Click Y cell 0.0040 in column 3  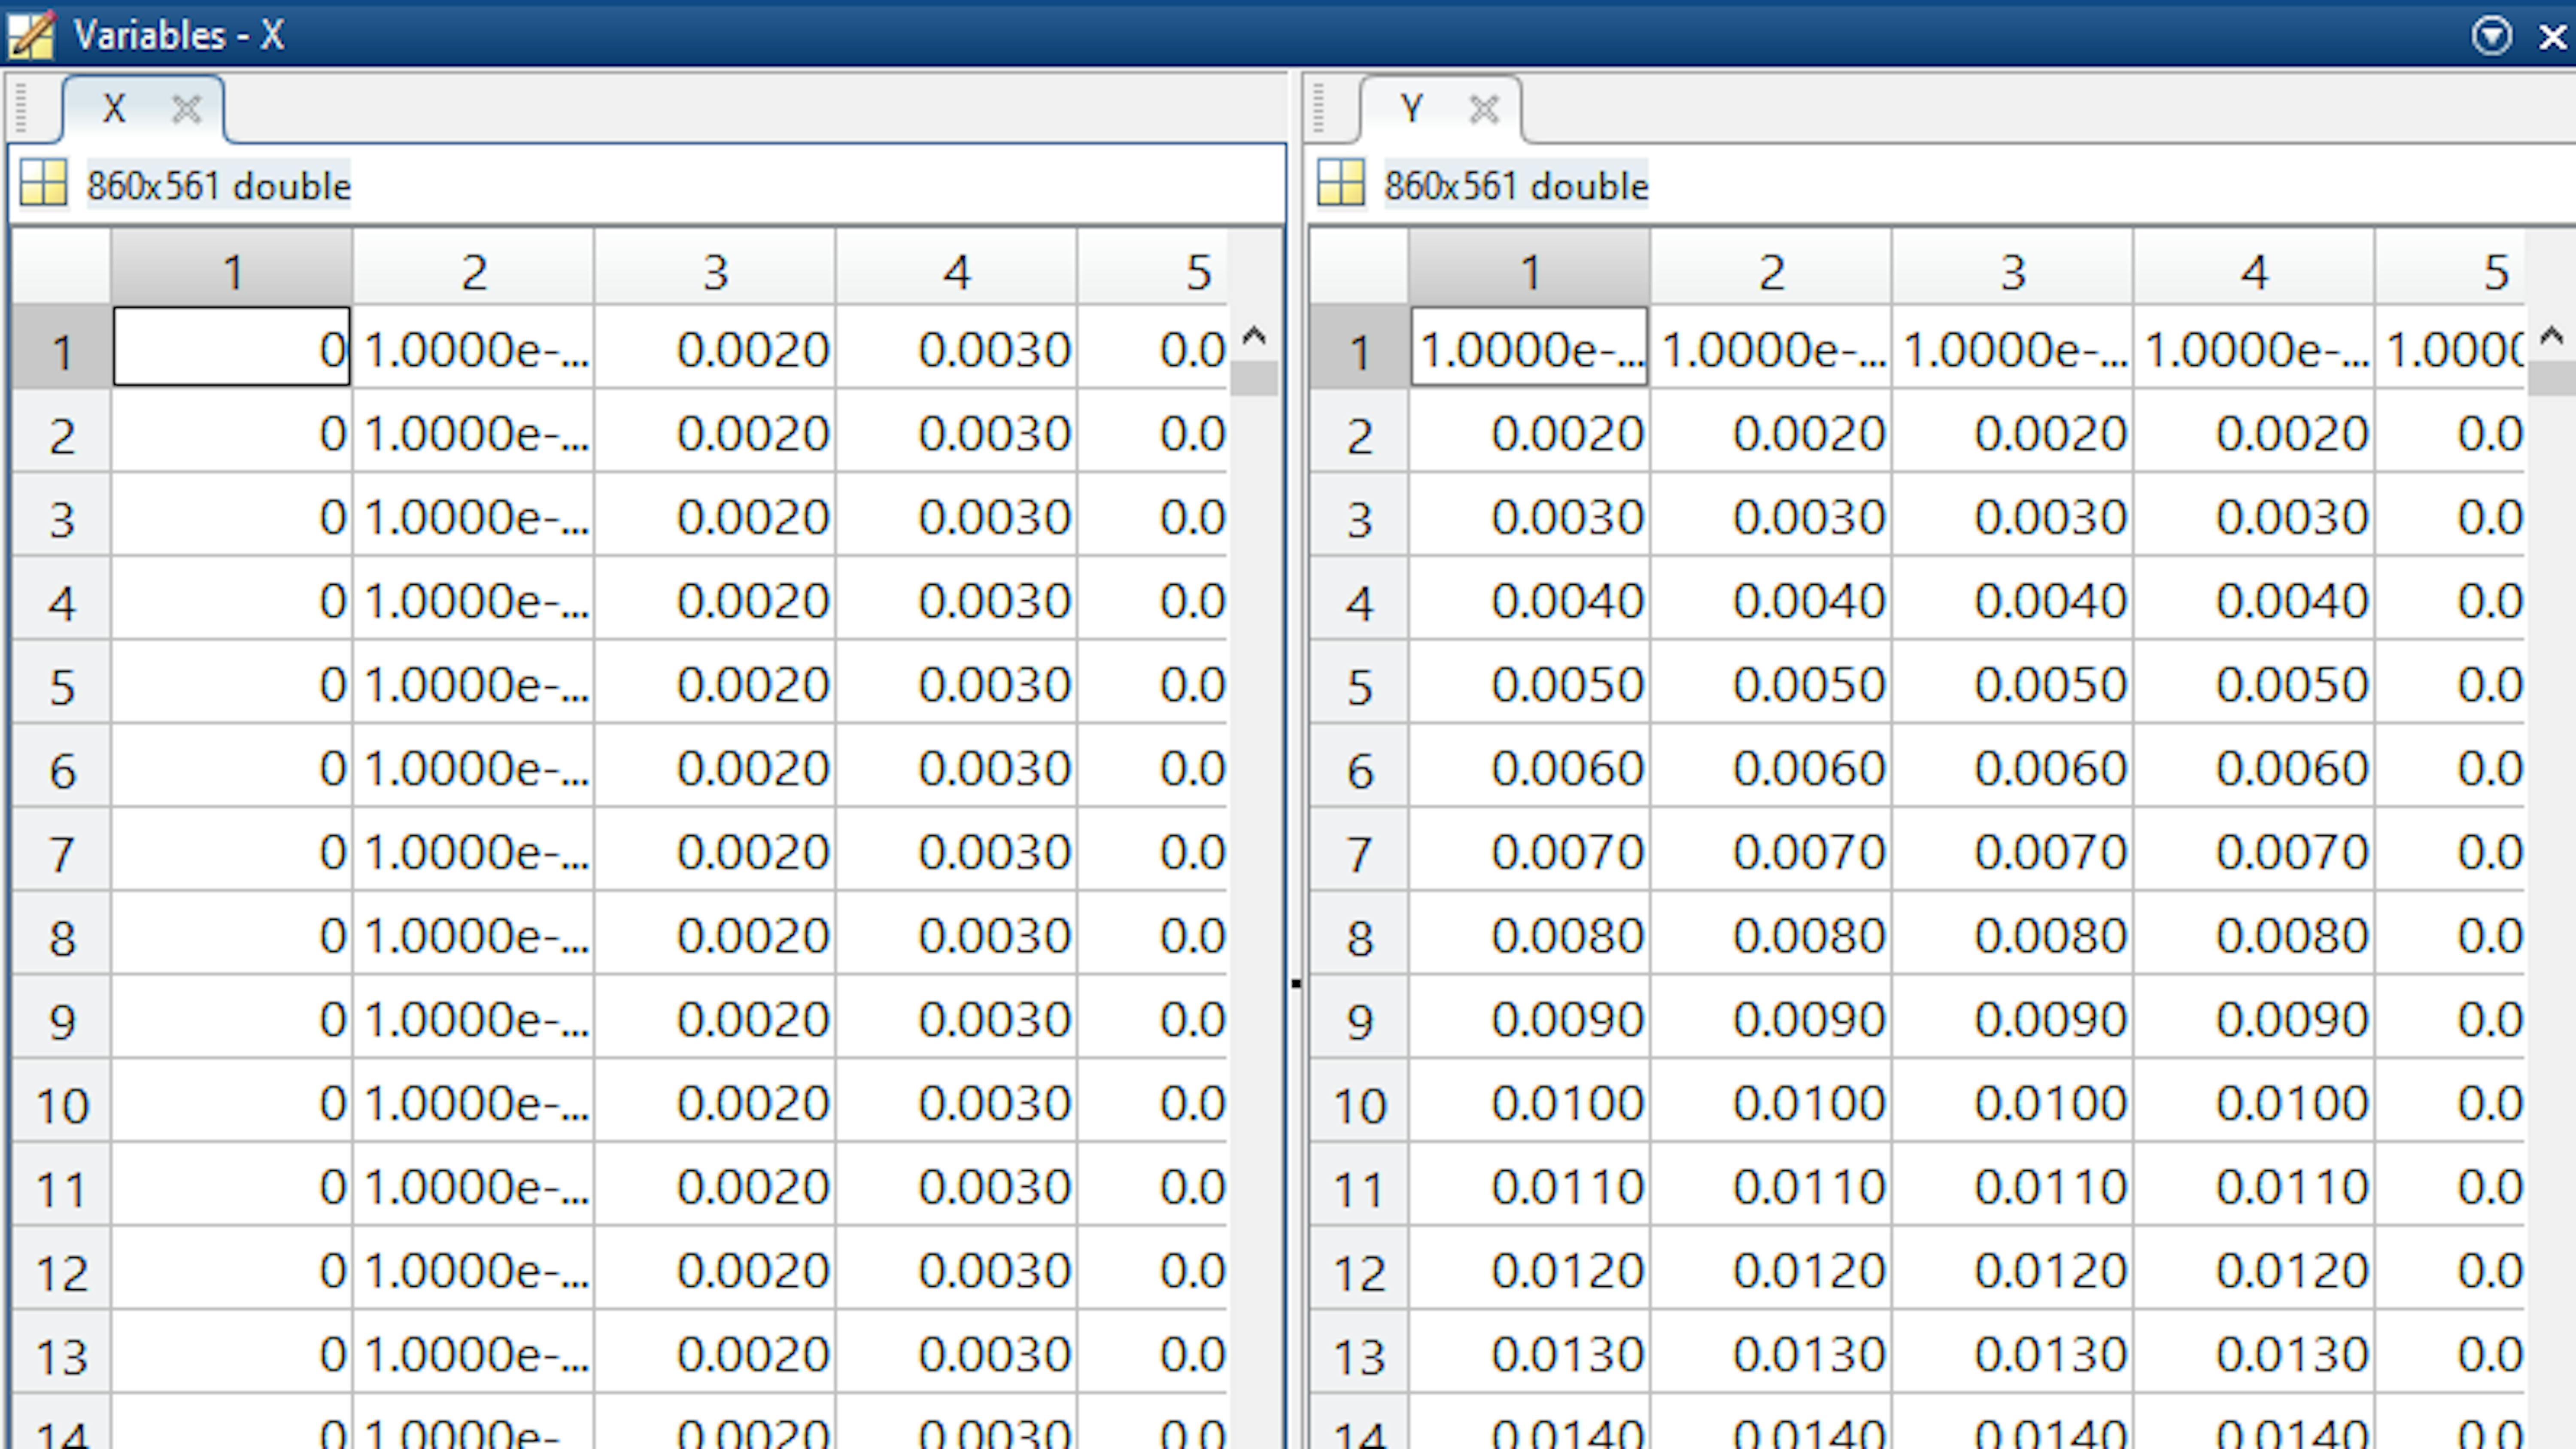[x=2013, y=598]
